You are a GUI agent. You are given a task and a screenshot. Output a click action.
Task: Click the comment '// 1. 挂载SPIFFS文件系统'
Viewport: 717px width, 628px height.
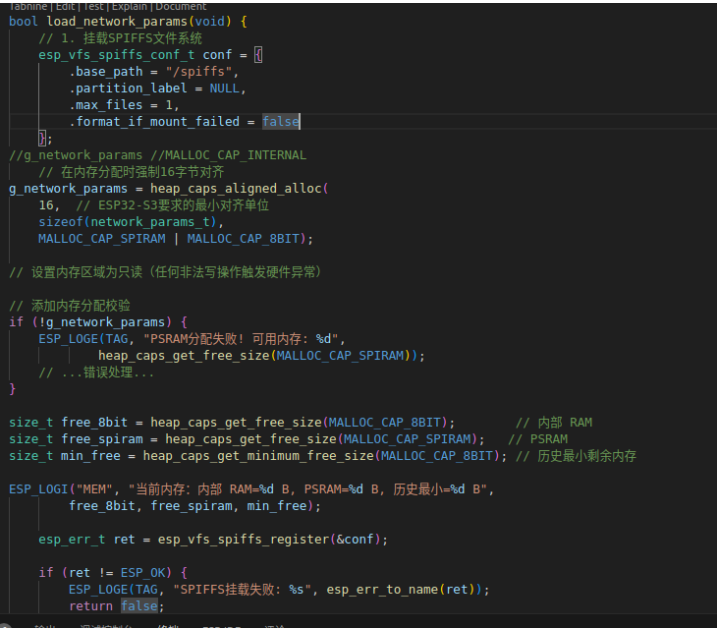click(x=120, y=38)
